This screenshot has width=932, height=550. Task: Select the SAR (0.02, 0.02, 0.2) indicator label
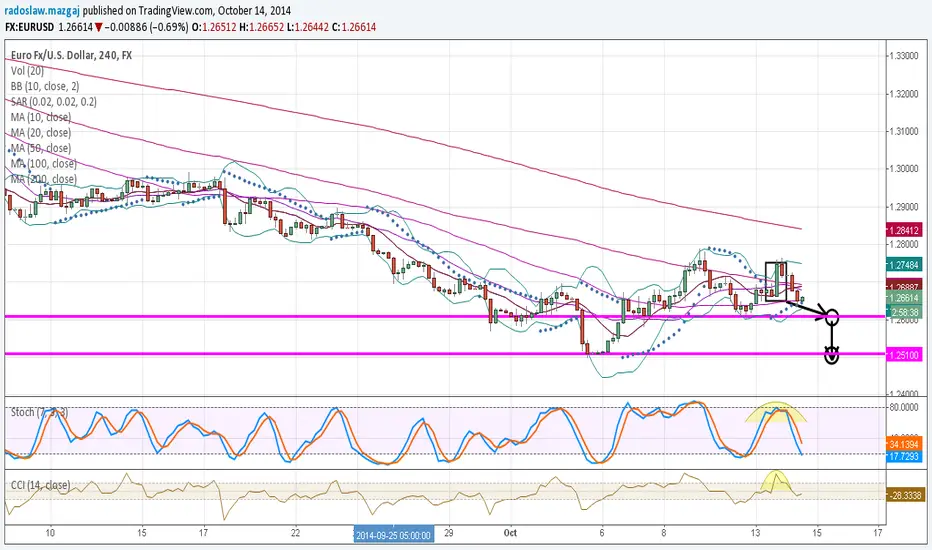pos(53,102)
